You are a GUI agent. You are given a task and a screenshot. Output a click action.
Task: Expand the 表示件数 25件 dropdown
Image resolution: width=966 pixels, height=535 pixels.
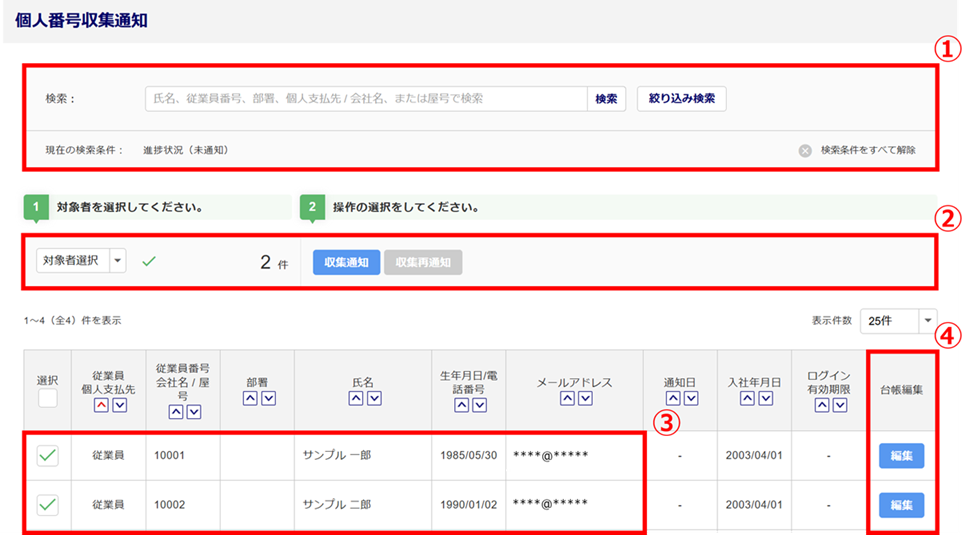[929, 321]
